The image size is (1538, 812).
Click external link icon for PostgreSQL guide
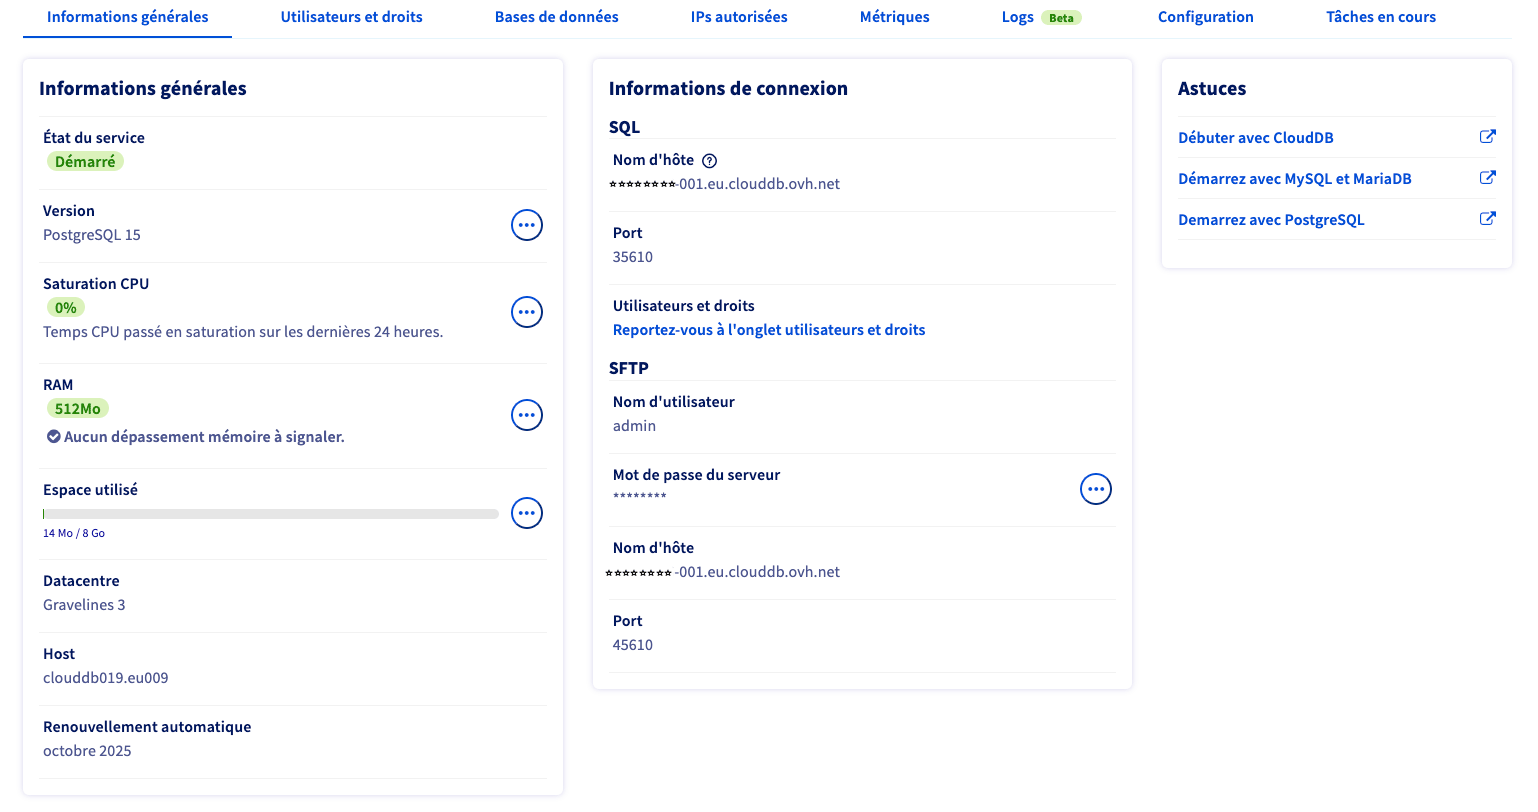coord(1487,219)
